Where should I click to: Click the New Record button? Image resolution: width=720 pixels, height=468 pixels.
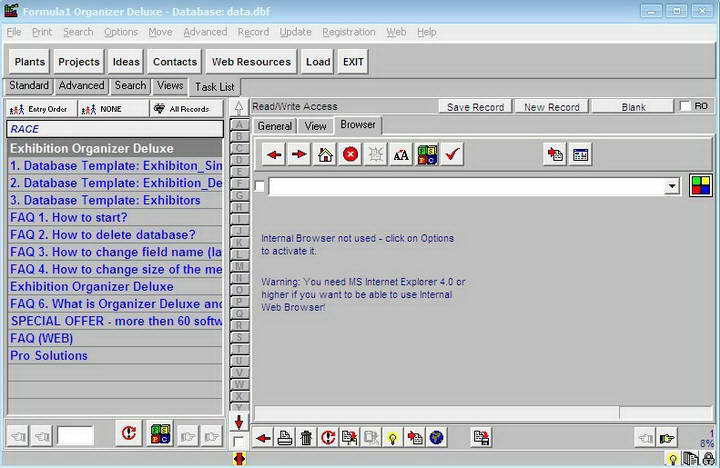pyautogui.click(x=551, y=107)
